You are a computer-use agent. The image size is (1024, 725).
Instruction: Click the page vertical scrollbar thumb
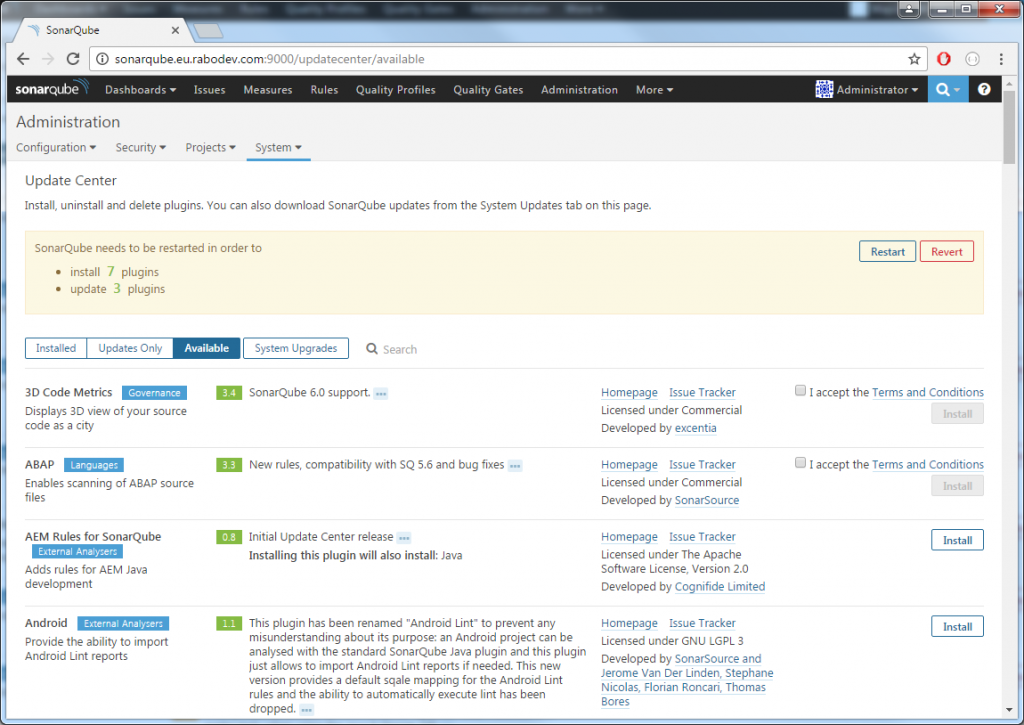[x=1010, y=127]
